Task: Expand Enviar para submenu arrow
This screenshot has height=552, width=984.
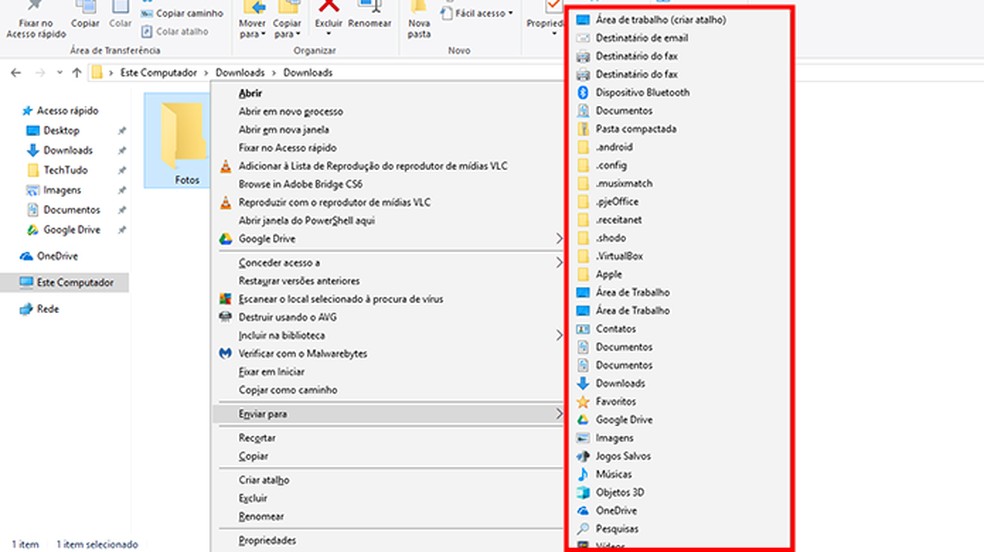Action: point(559,413)
